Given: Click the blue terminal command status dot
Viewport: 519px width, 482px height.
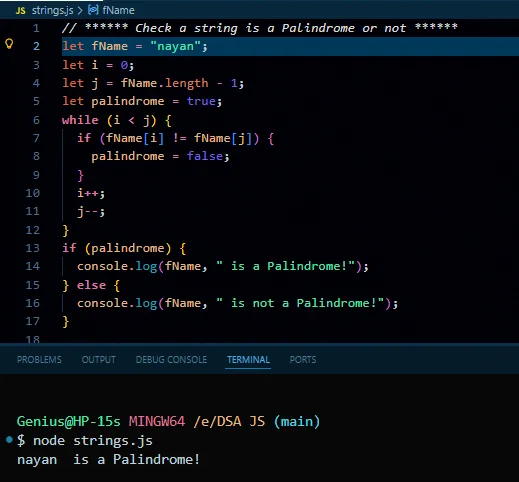Looking at the screenshot, I should pyautogui.click(x=9, y=440).
